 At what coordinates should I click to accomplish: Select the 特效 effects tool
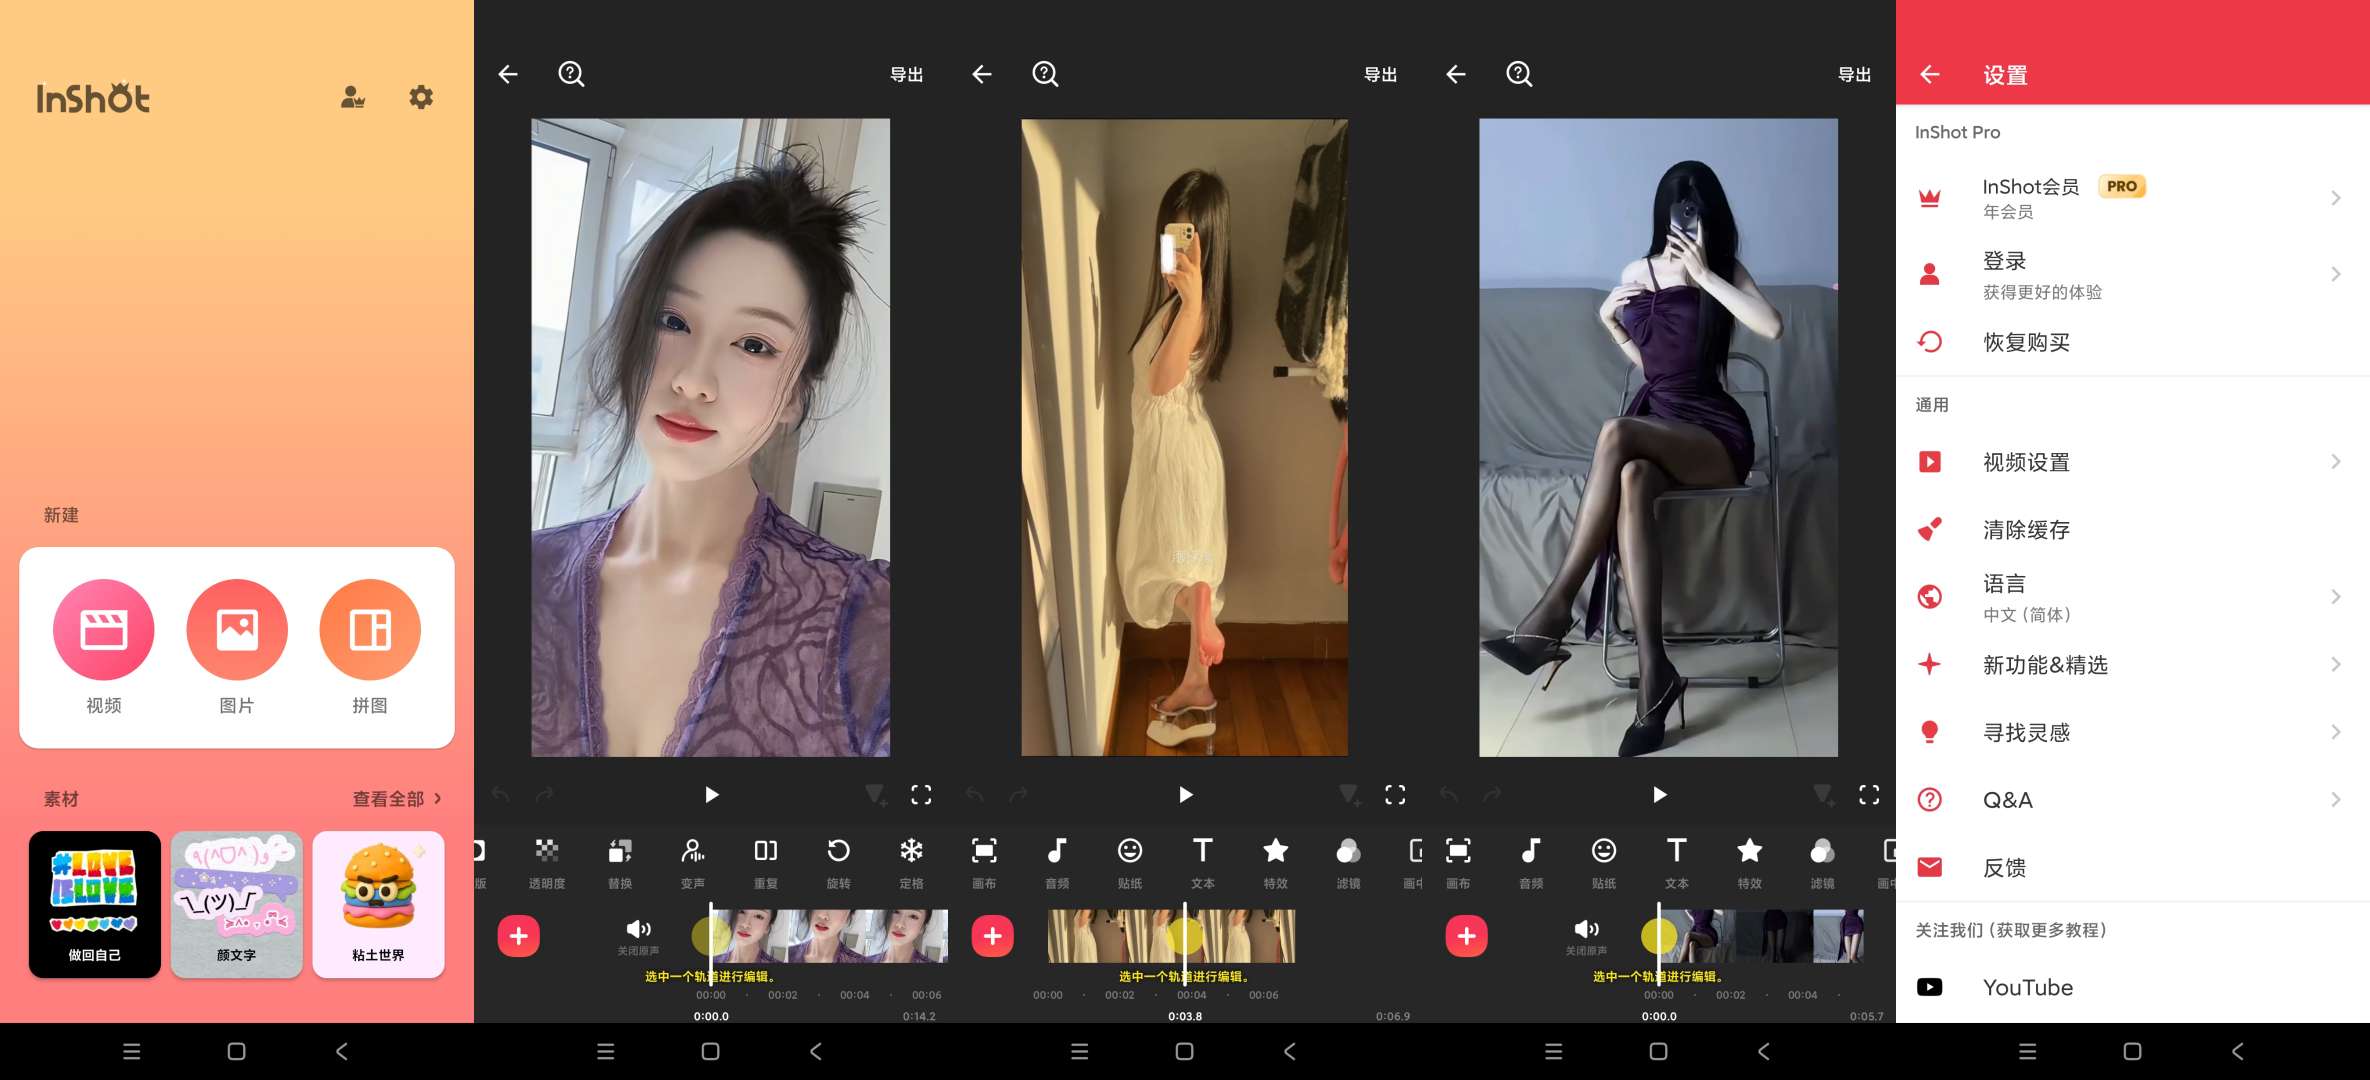point(1276,862)
